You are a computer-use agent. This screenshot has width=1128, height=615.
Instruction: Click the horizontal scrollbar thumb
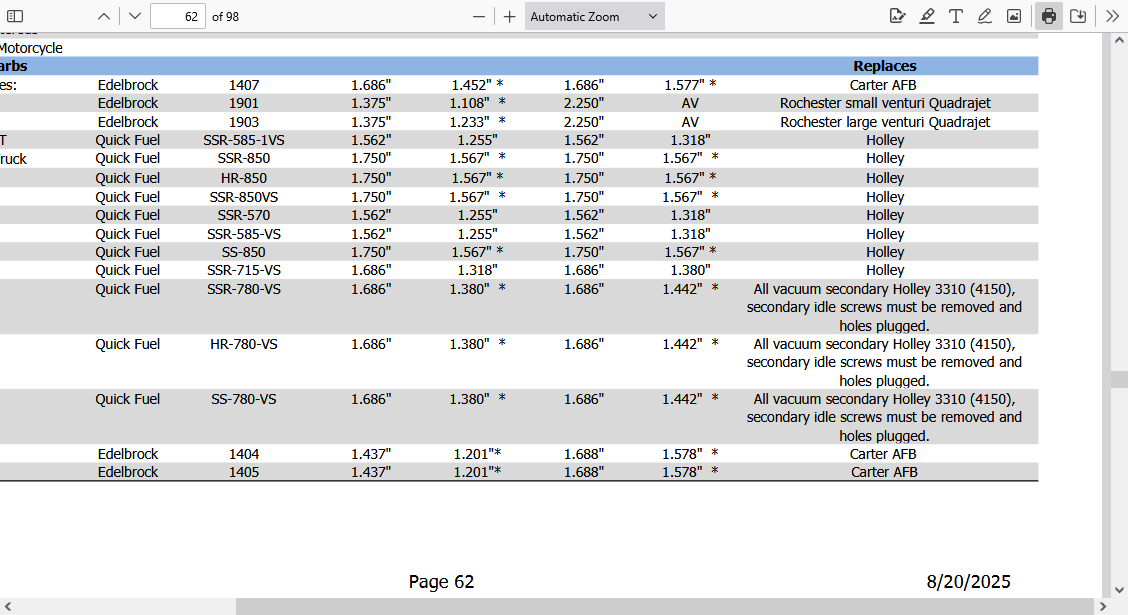(x=665, y=606)
